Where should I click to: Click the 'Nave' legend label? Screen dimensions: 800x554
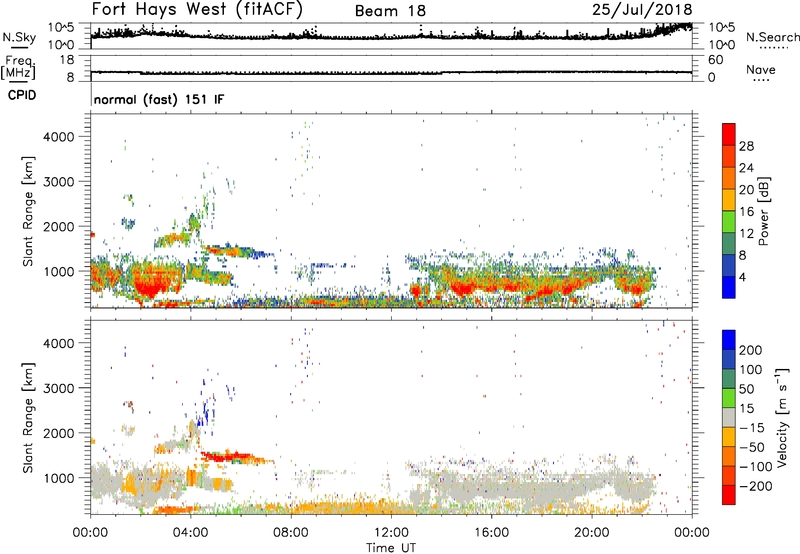pyautogui.click(x=761, y=70)
